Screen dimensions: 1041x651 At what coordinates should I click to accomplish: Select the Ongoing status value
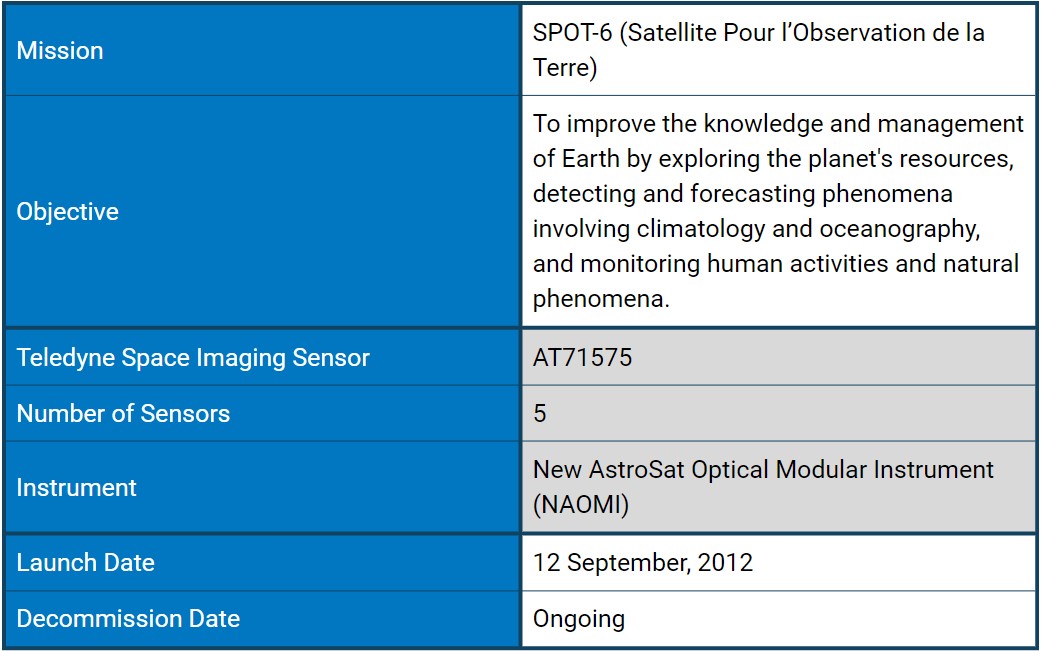click(x=578, y=618)
